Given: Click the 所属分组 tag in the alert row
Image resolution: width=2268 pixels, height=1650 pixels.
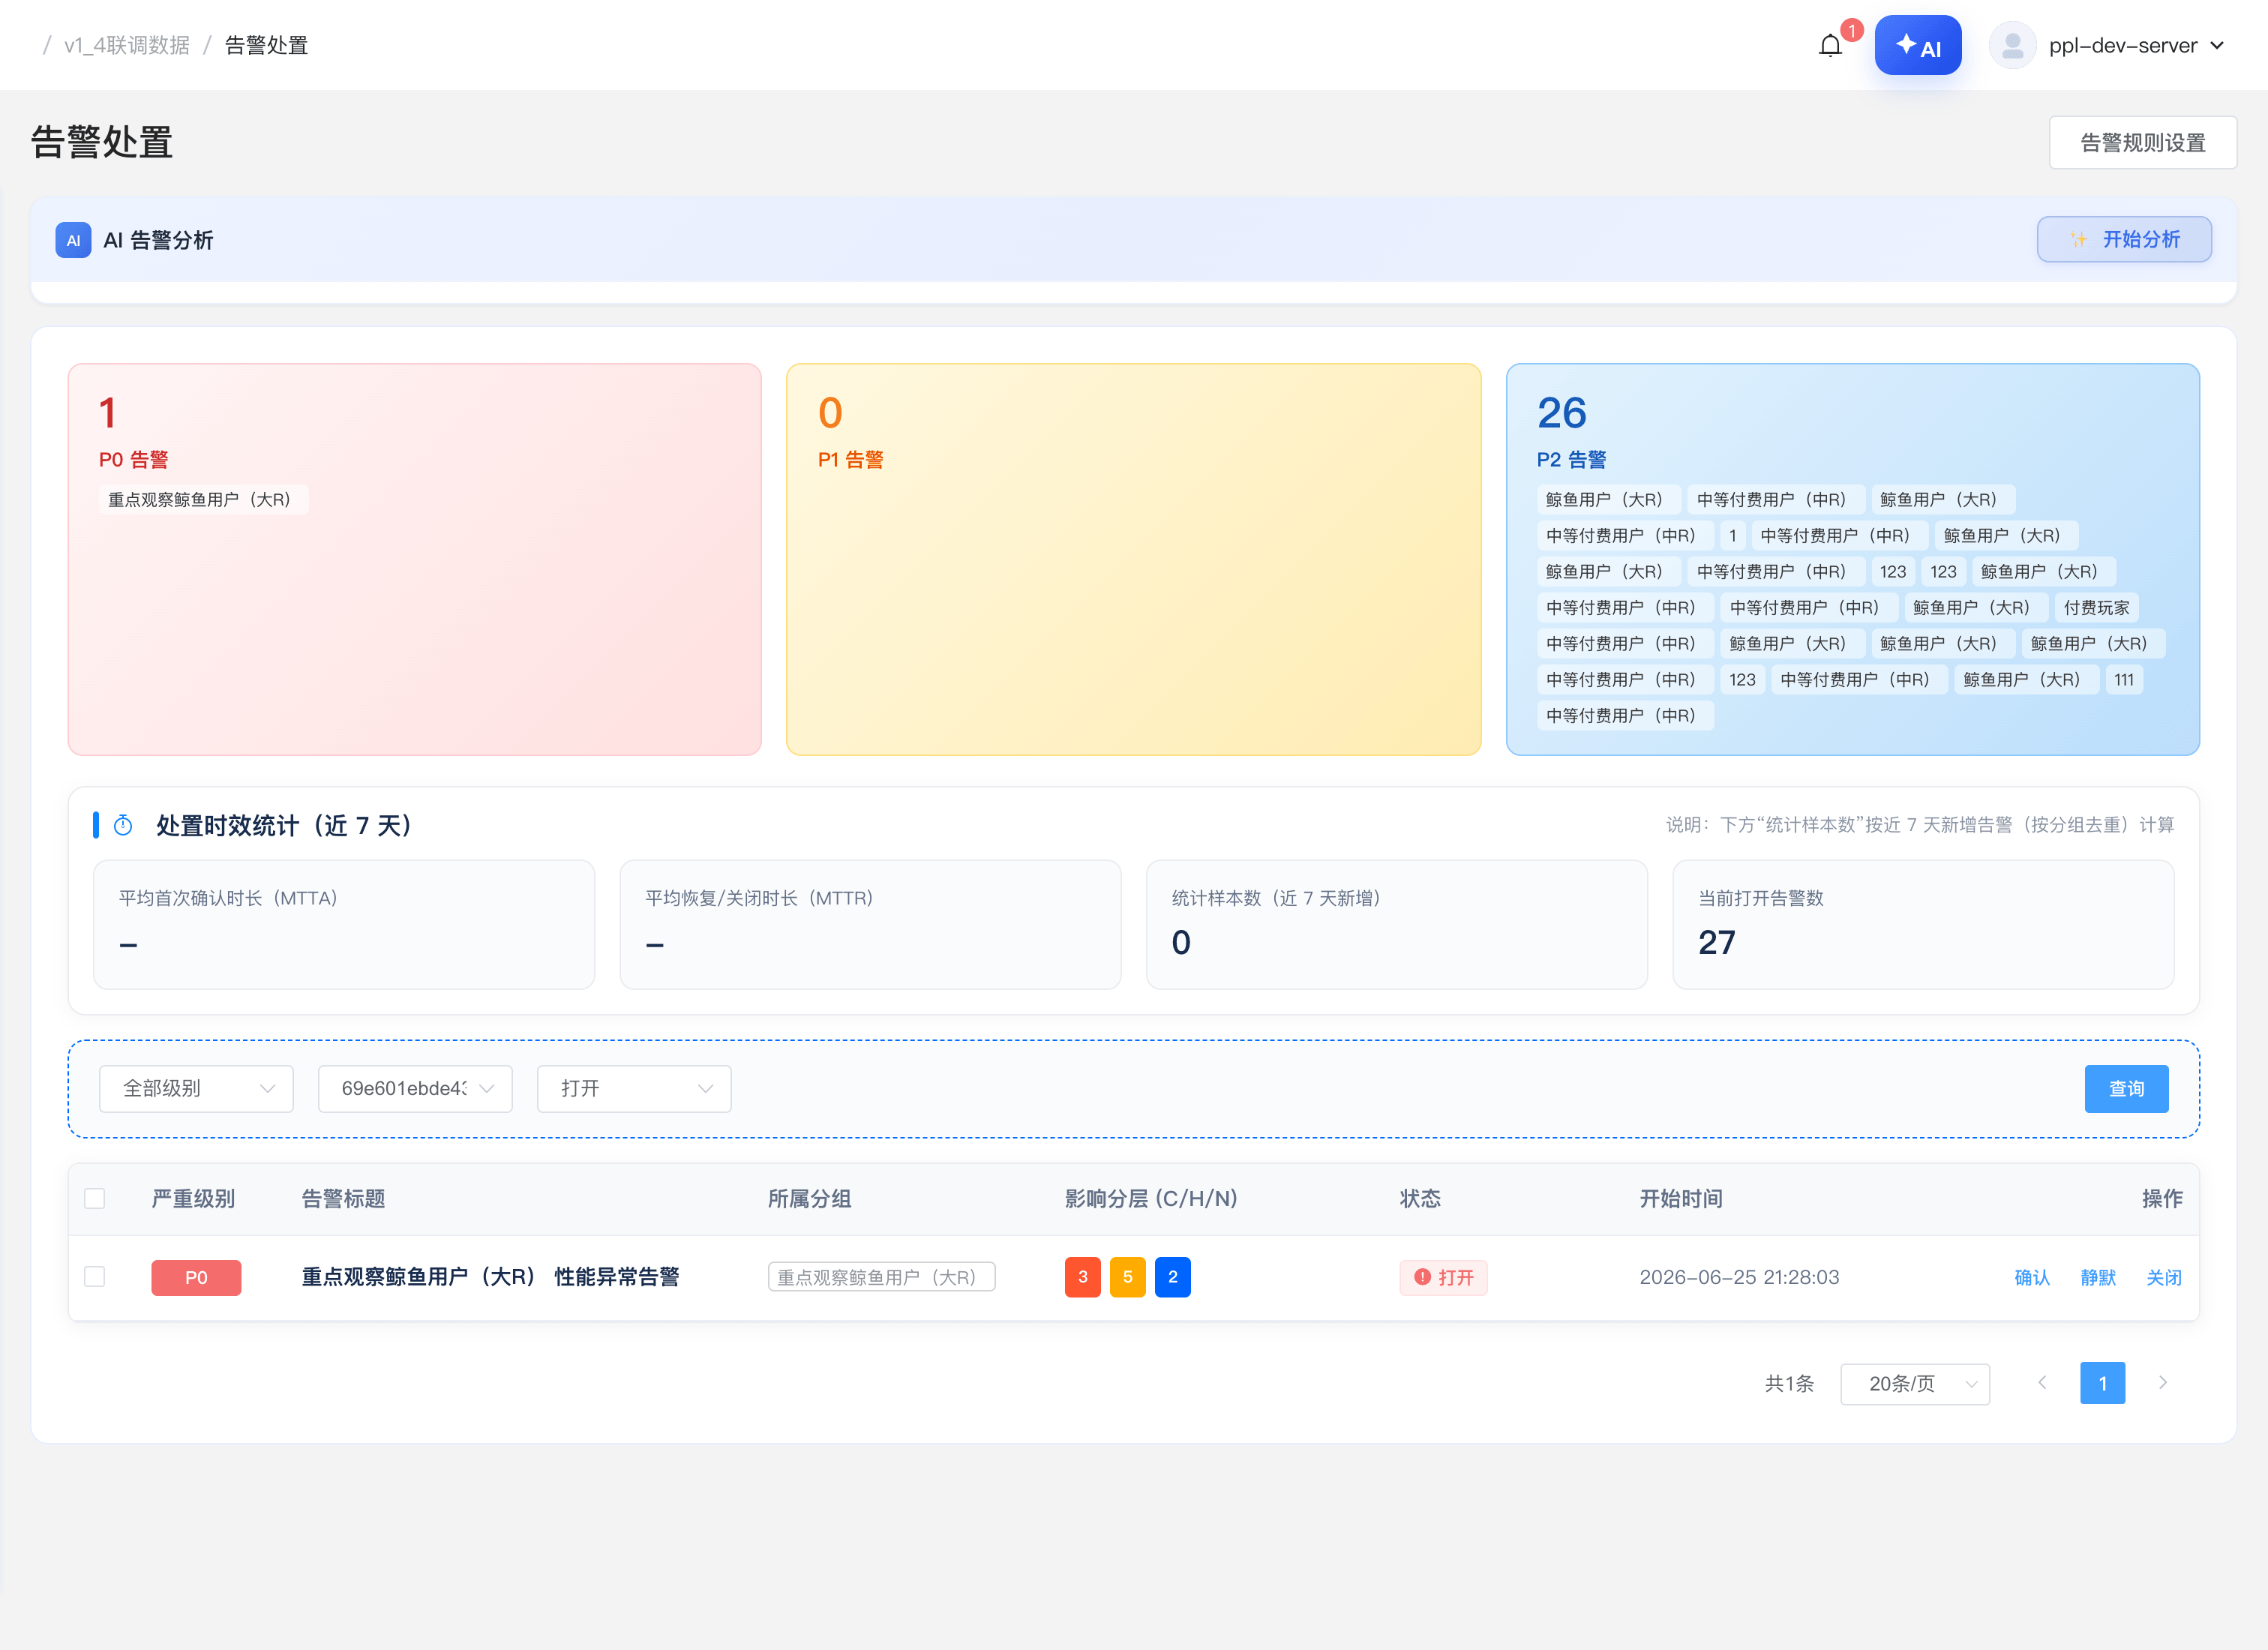Looking at the screenshot, I should coord(881,1277).
